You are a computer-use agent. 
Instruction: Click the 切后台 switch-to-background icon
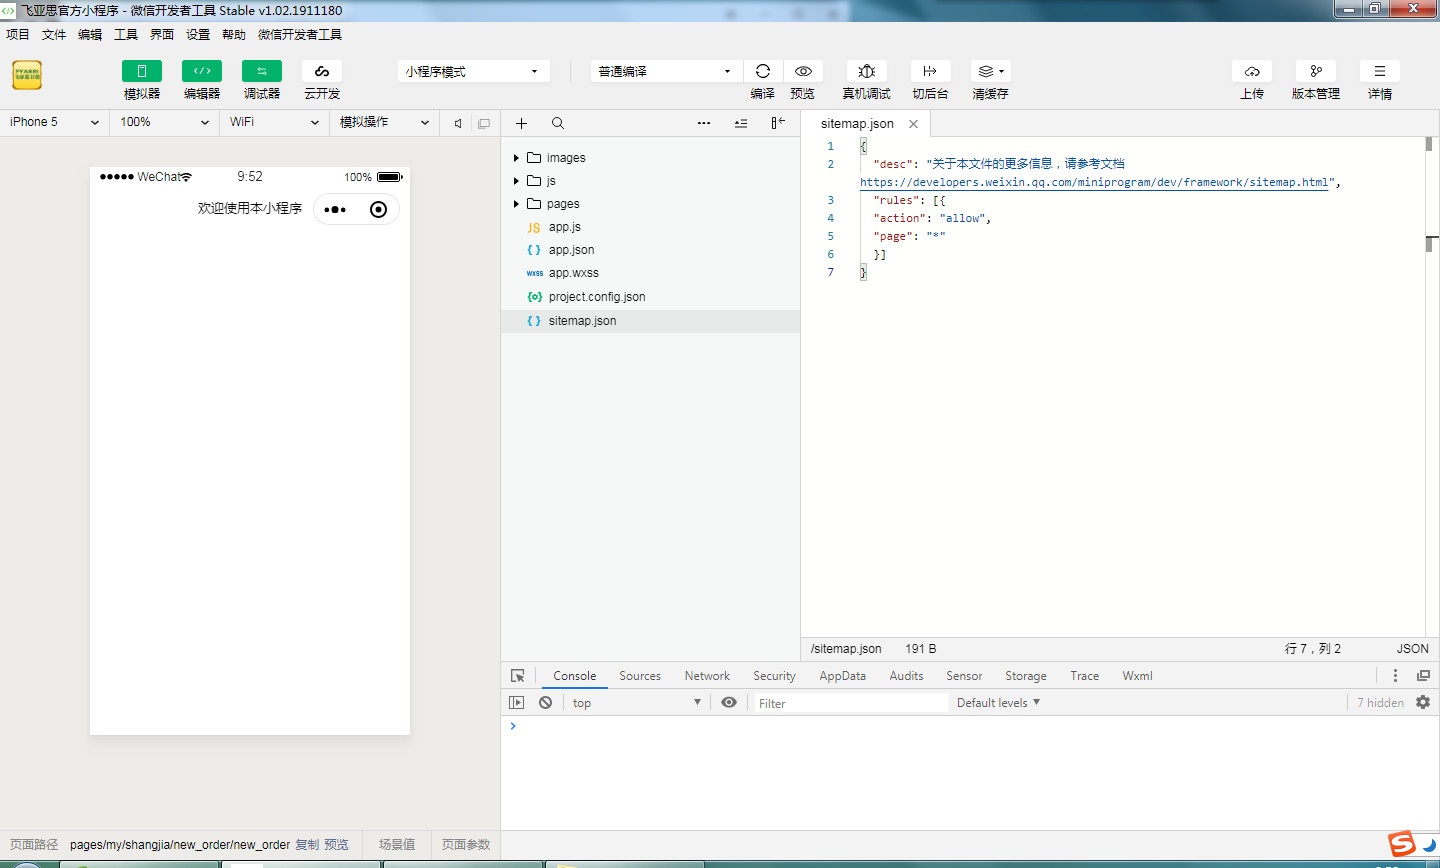pyautogui.click(x=930, y=71)
